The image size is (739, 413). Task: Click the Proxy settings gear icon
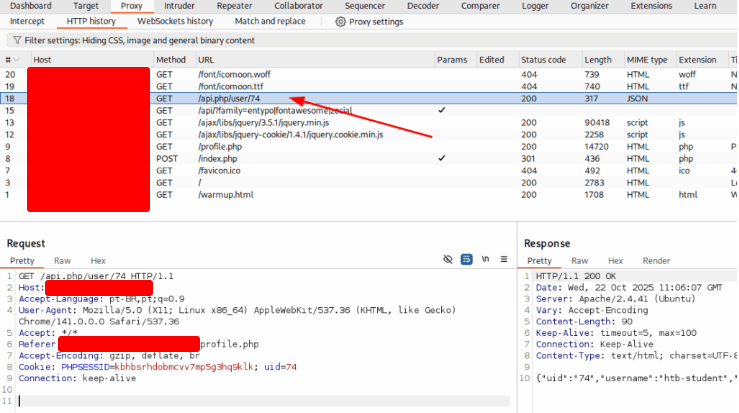[341, 21]
